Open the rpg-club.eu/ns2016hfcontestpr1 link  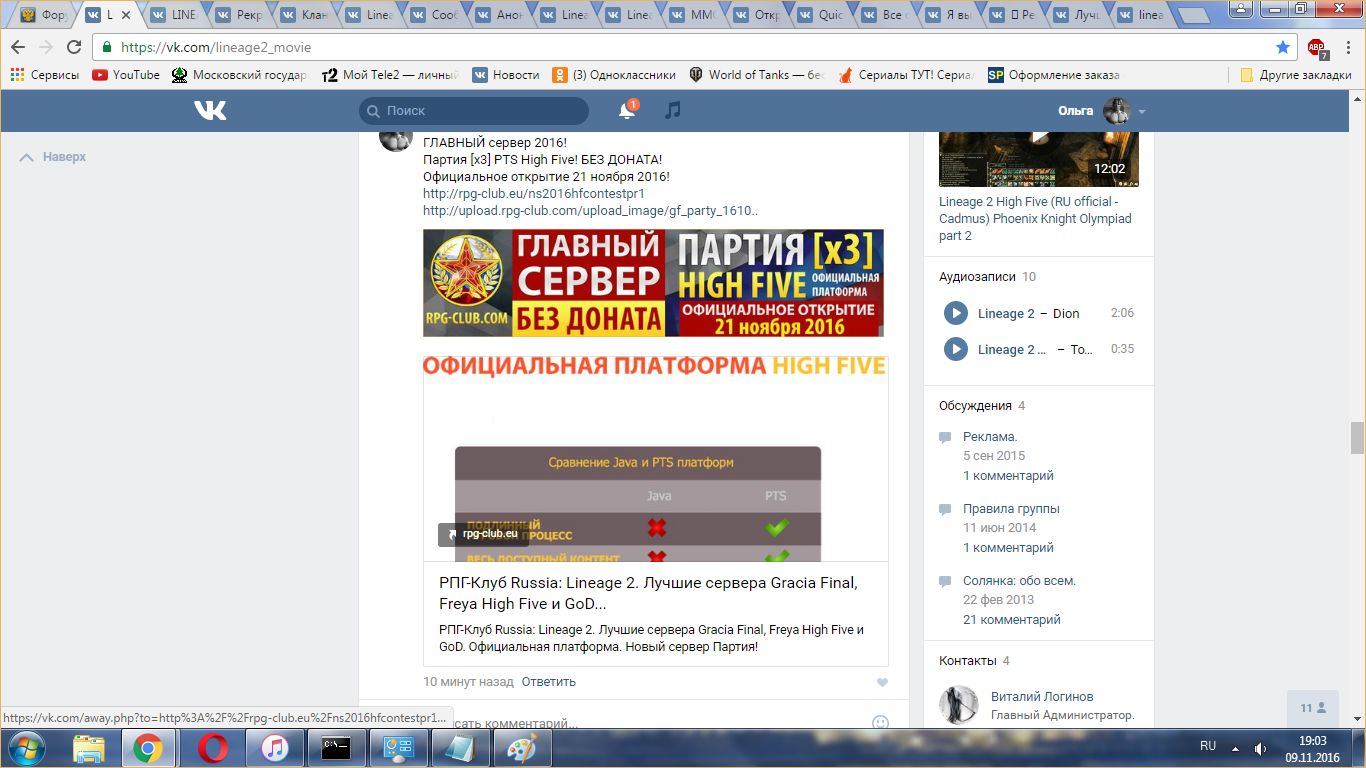534,194
